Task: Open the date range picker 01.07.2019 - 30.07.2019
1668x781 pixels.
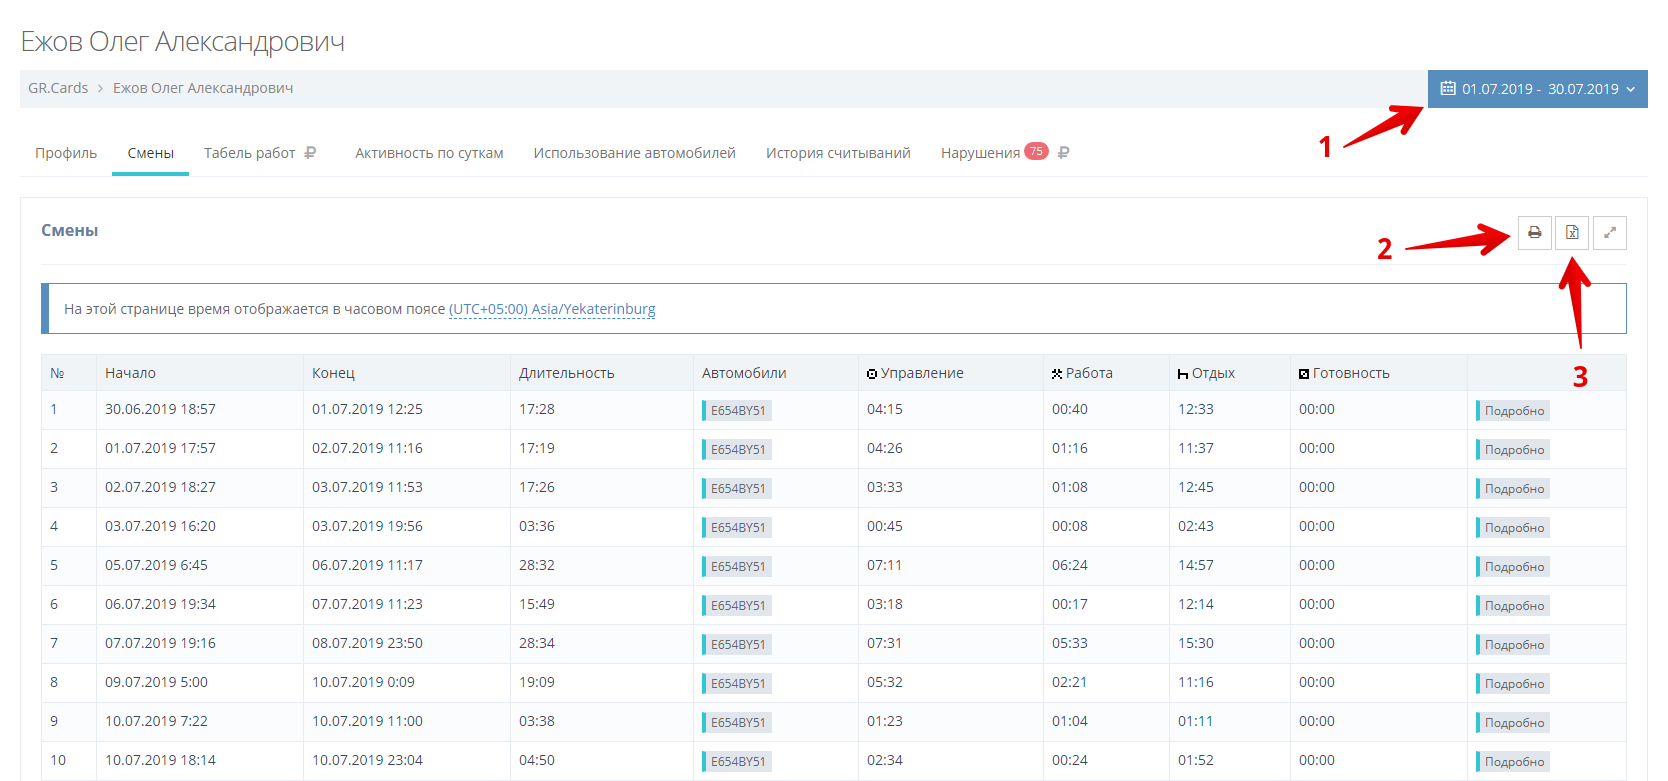Action: click(1537, 89)
